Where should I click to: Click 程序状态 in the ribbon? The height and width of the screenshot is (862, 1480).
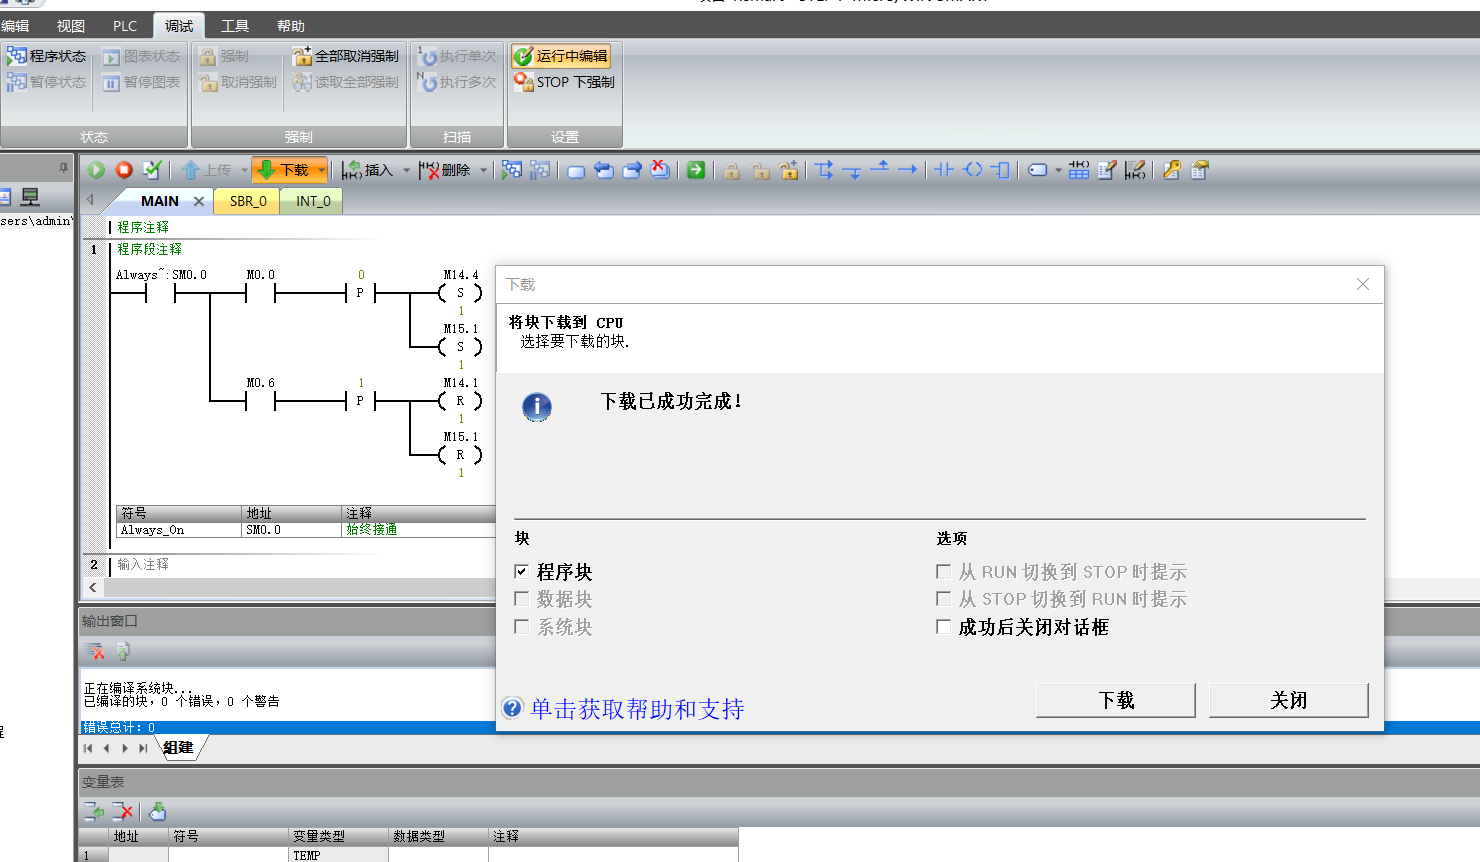tap(47, 56)
